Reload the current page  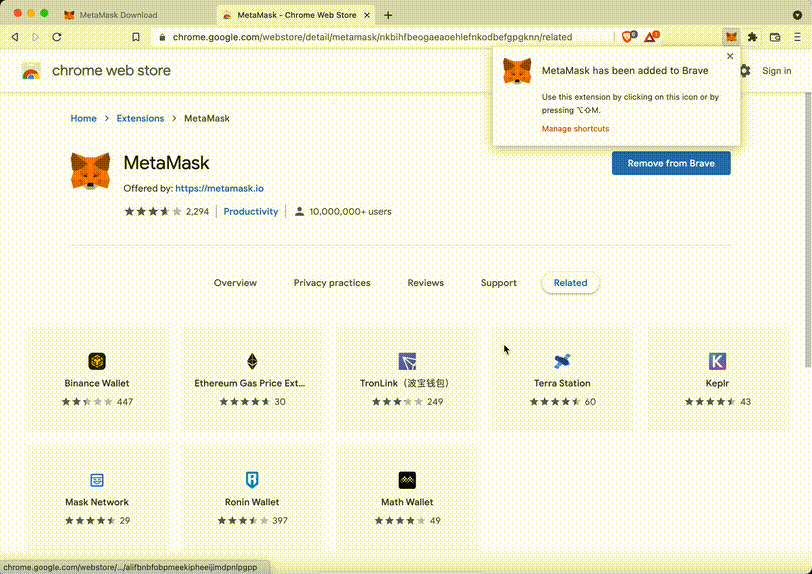pyautogui.click(x=57, y=37)
